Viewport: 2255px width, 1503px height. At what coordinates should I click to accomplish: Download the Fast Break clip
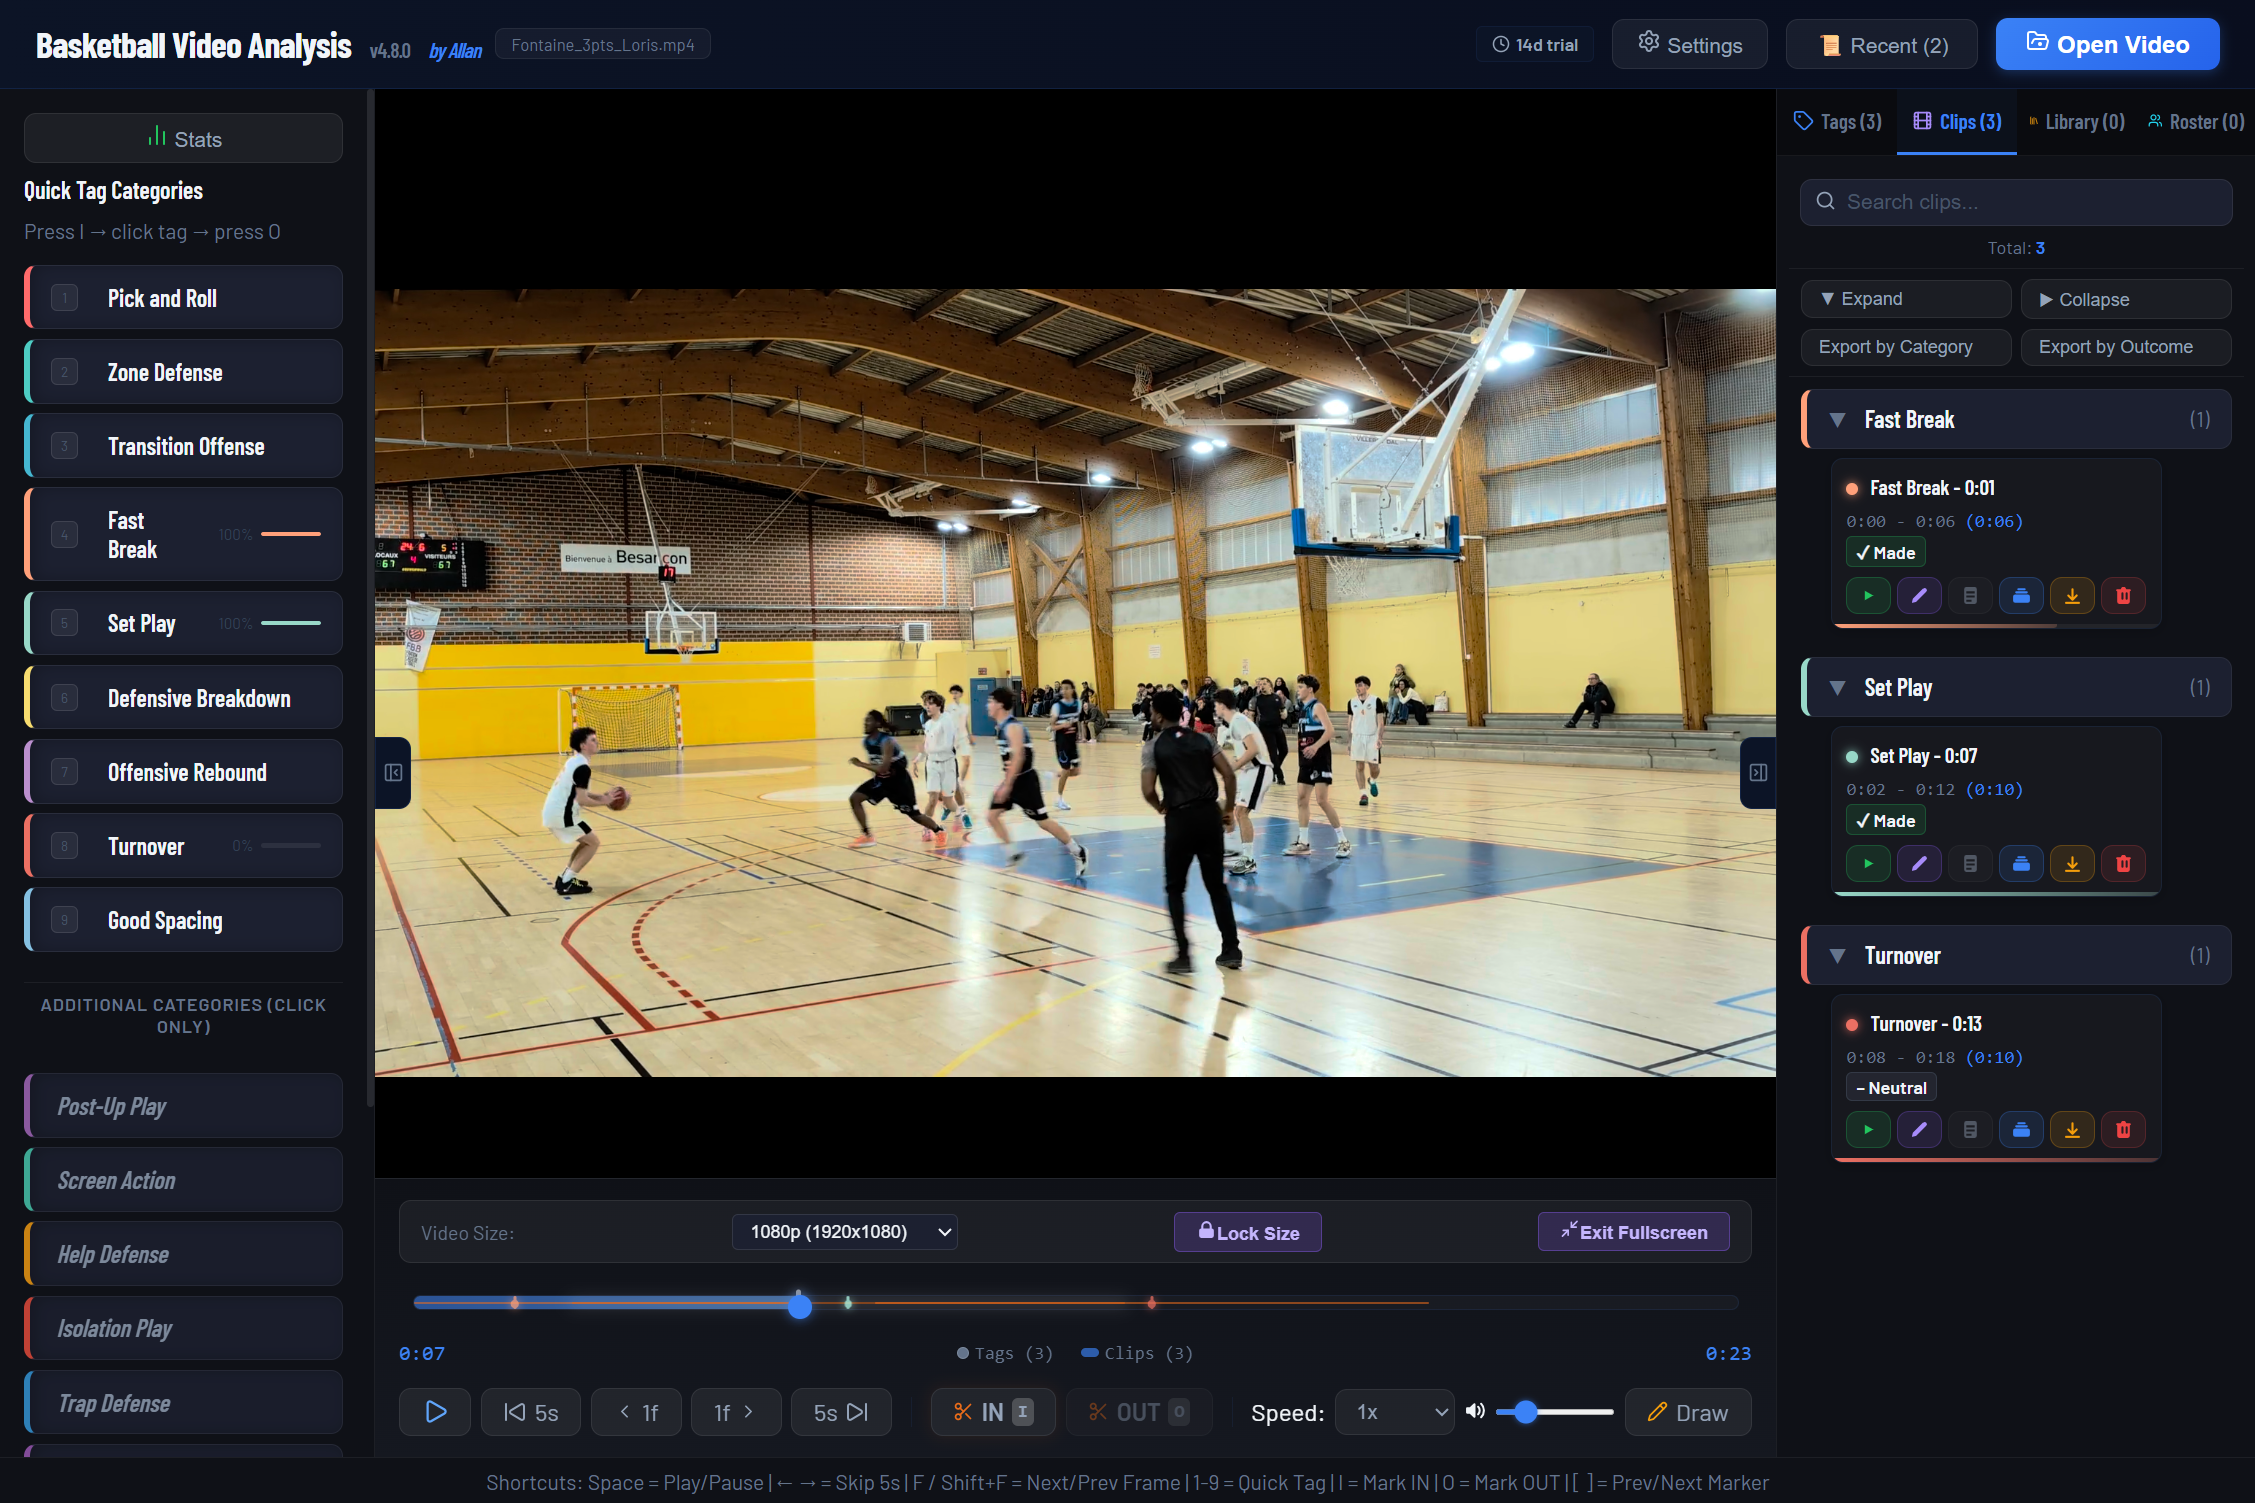tap(2072, 595)
